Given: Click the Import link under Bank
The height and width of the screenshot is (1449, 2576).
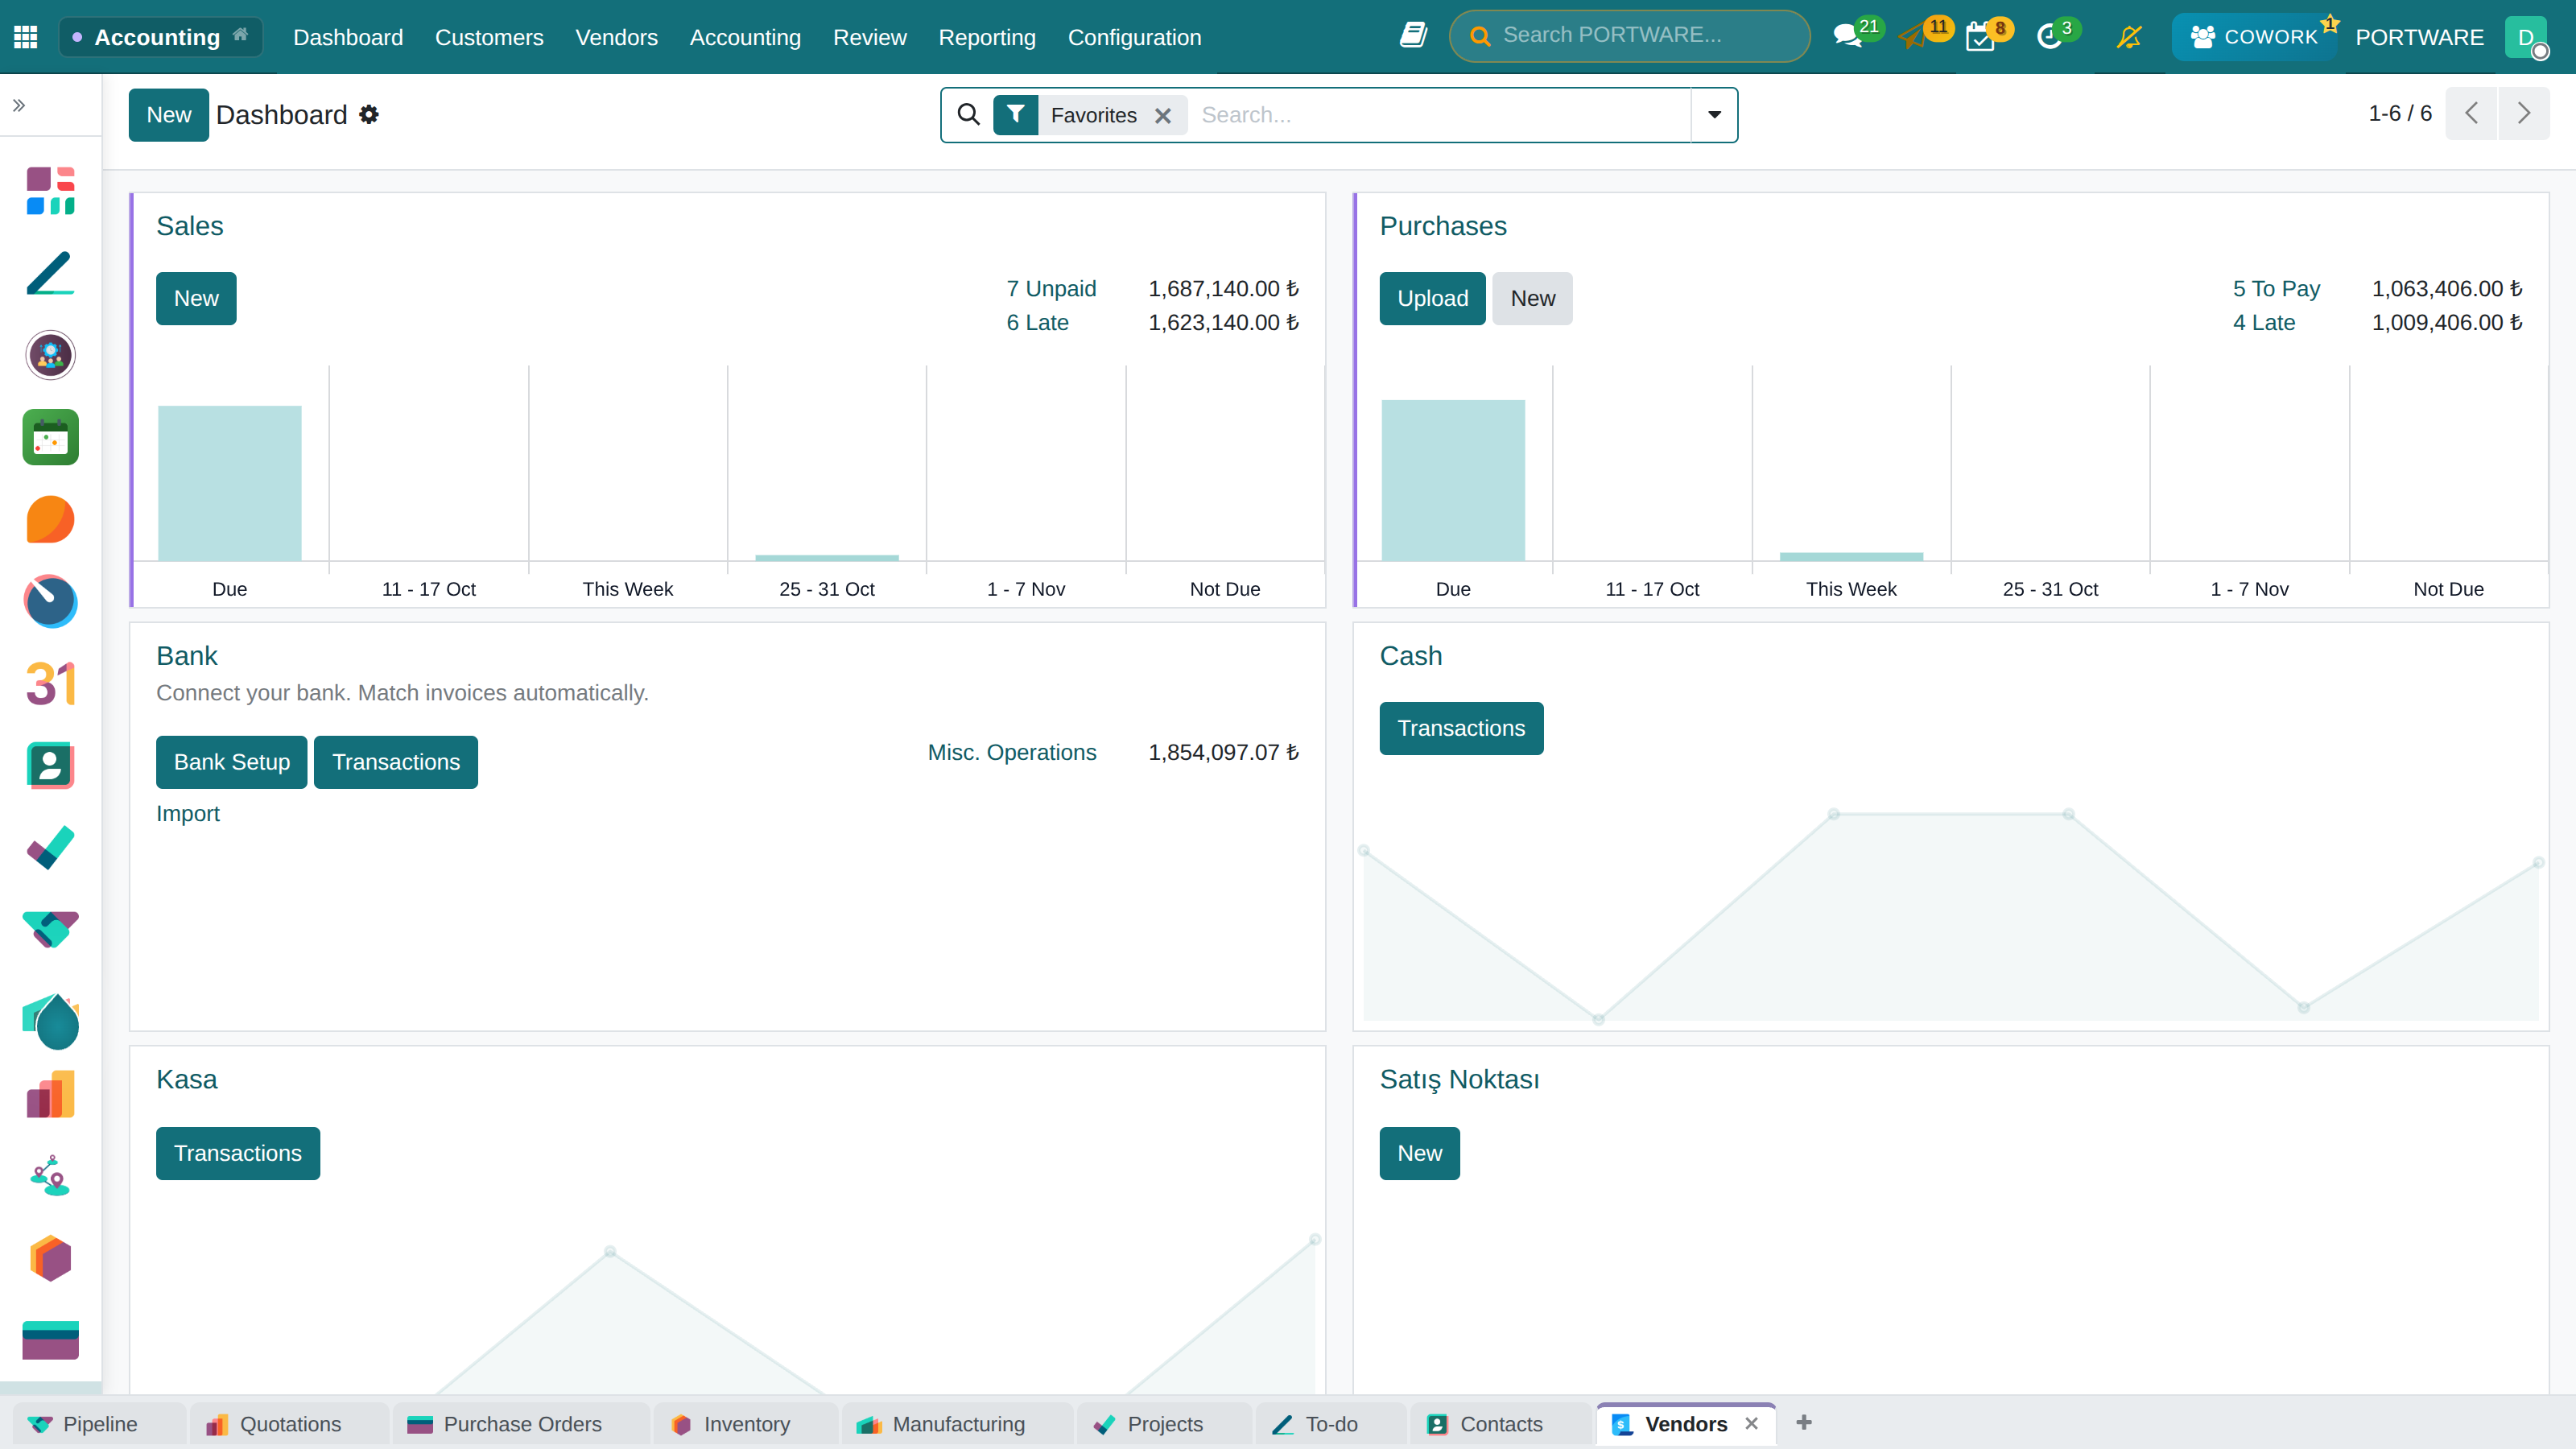Looking at the screenshot, I should pyautogui.click(x=187, y=813).
